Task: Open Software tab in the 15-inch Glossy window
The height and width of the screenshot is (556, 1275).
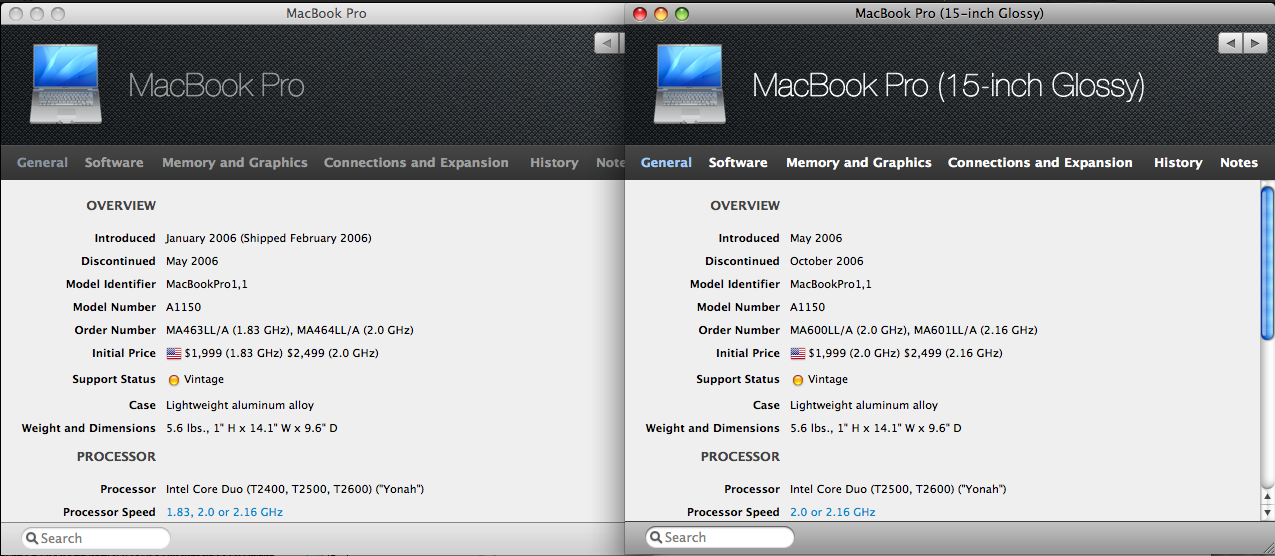Action: pyautogui.click(x=738, y=162)
